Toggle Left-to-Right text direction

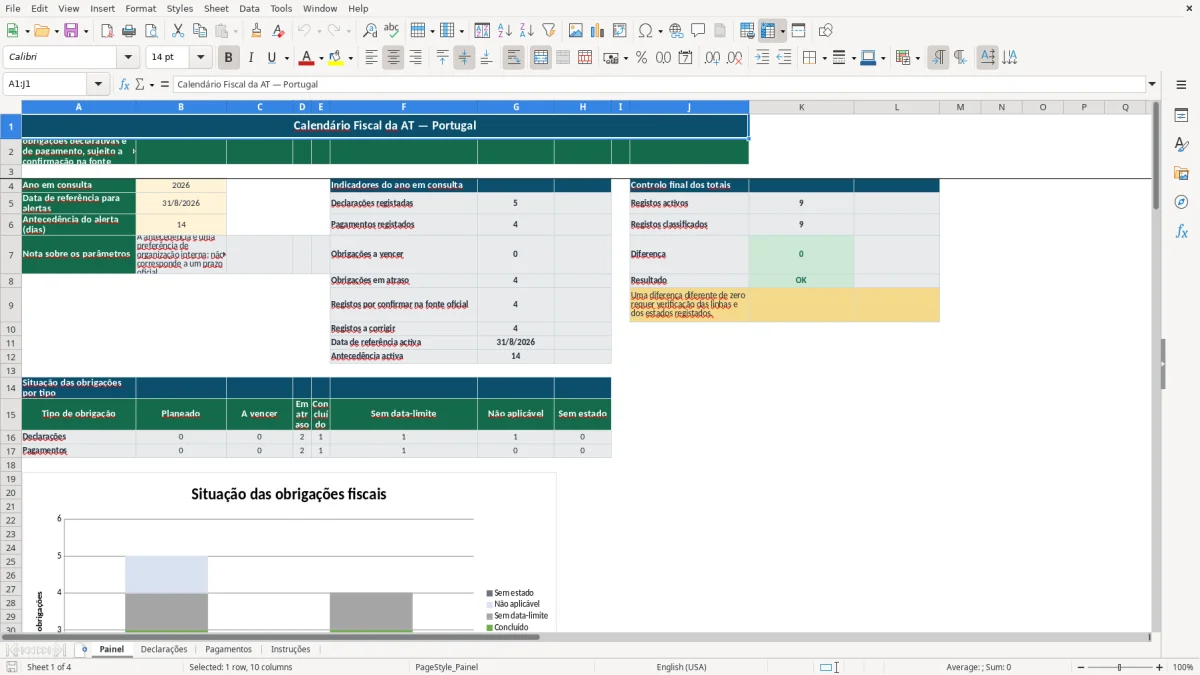coord(938,58)
